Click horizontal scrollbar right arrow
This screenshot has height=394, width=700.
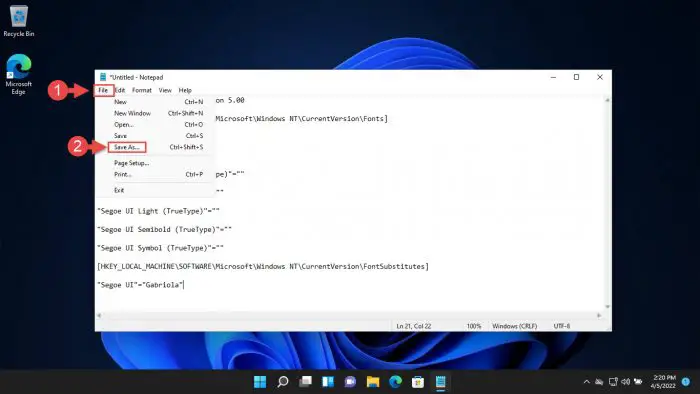[599, 315]
